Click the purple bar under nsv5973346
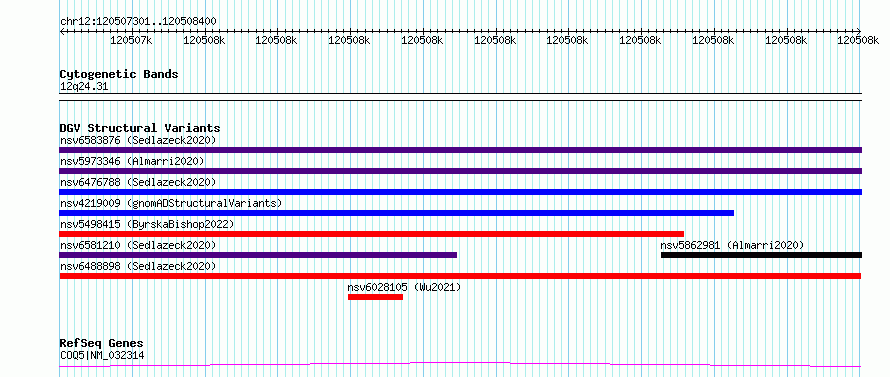890x377 pixels. [x=460, y=171]
